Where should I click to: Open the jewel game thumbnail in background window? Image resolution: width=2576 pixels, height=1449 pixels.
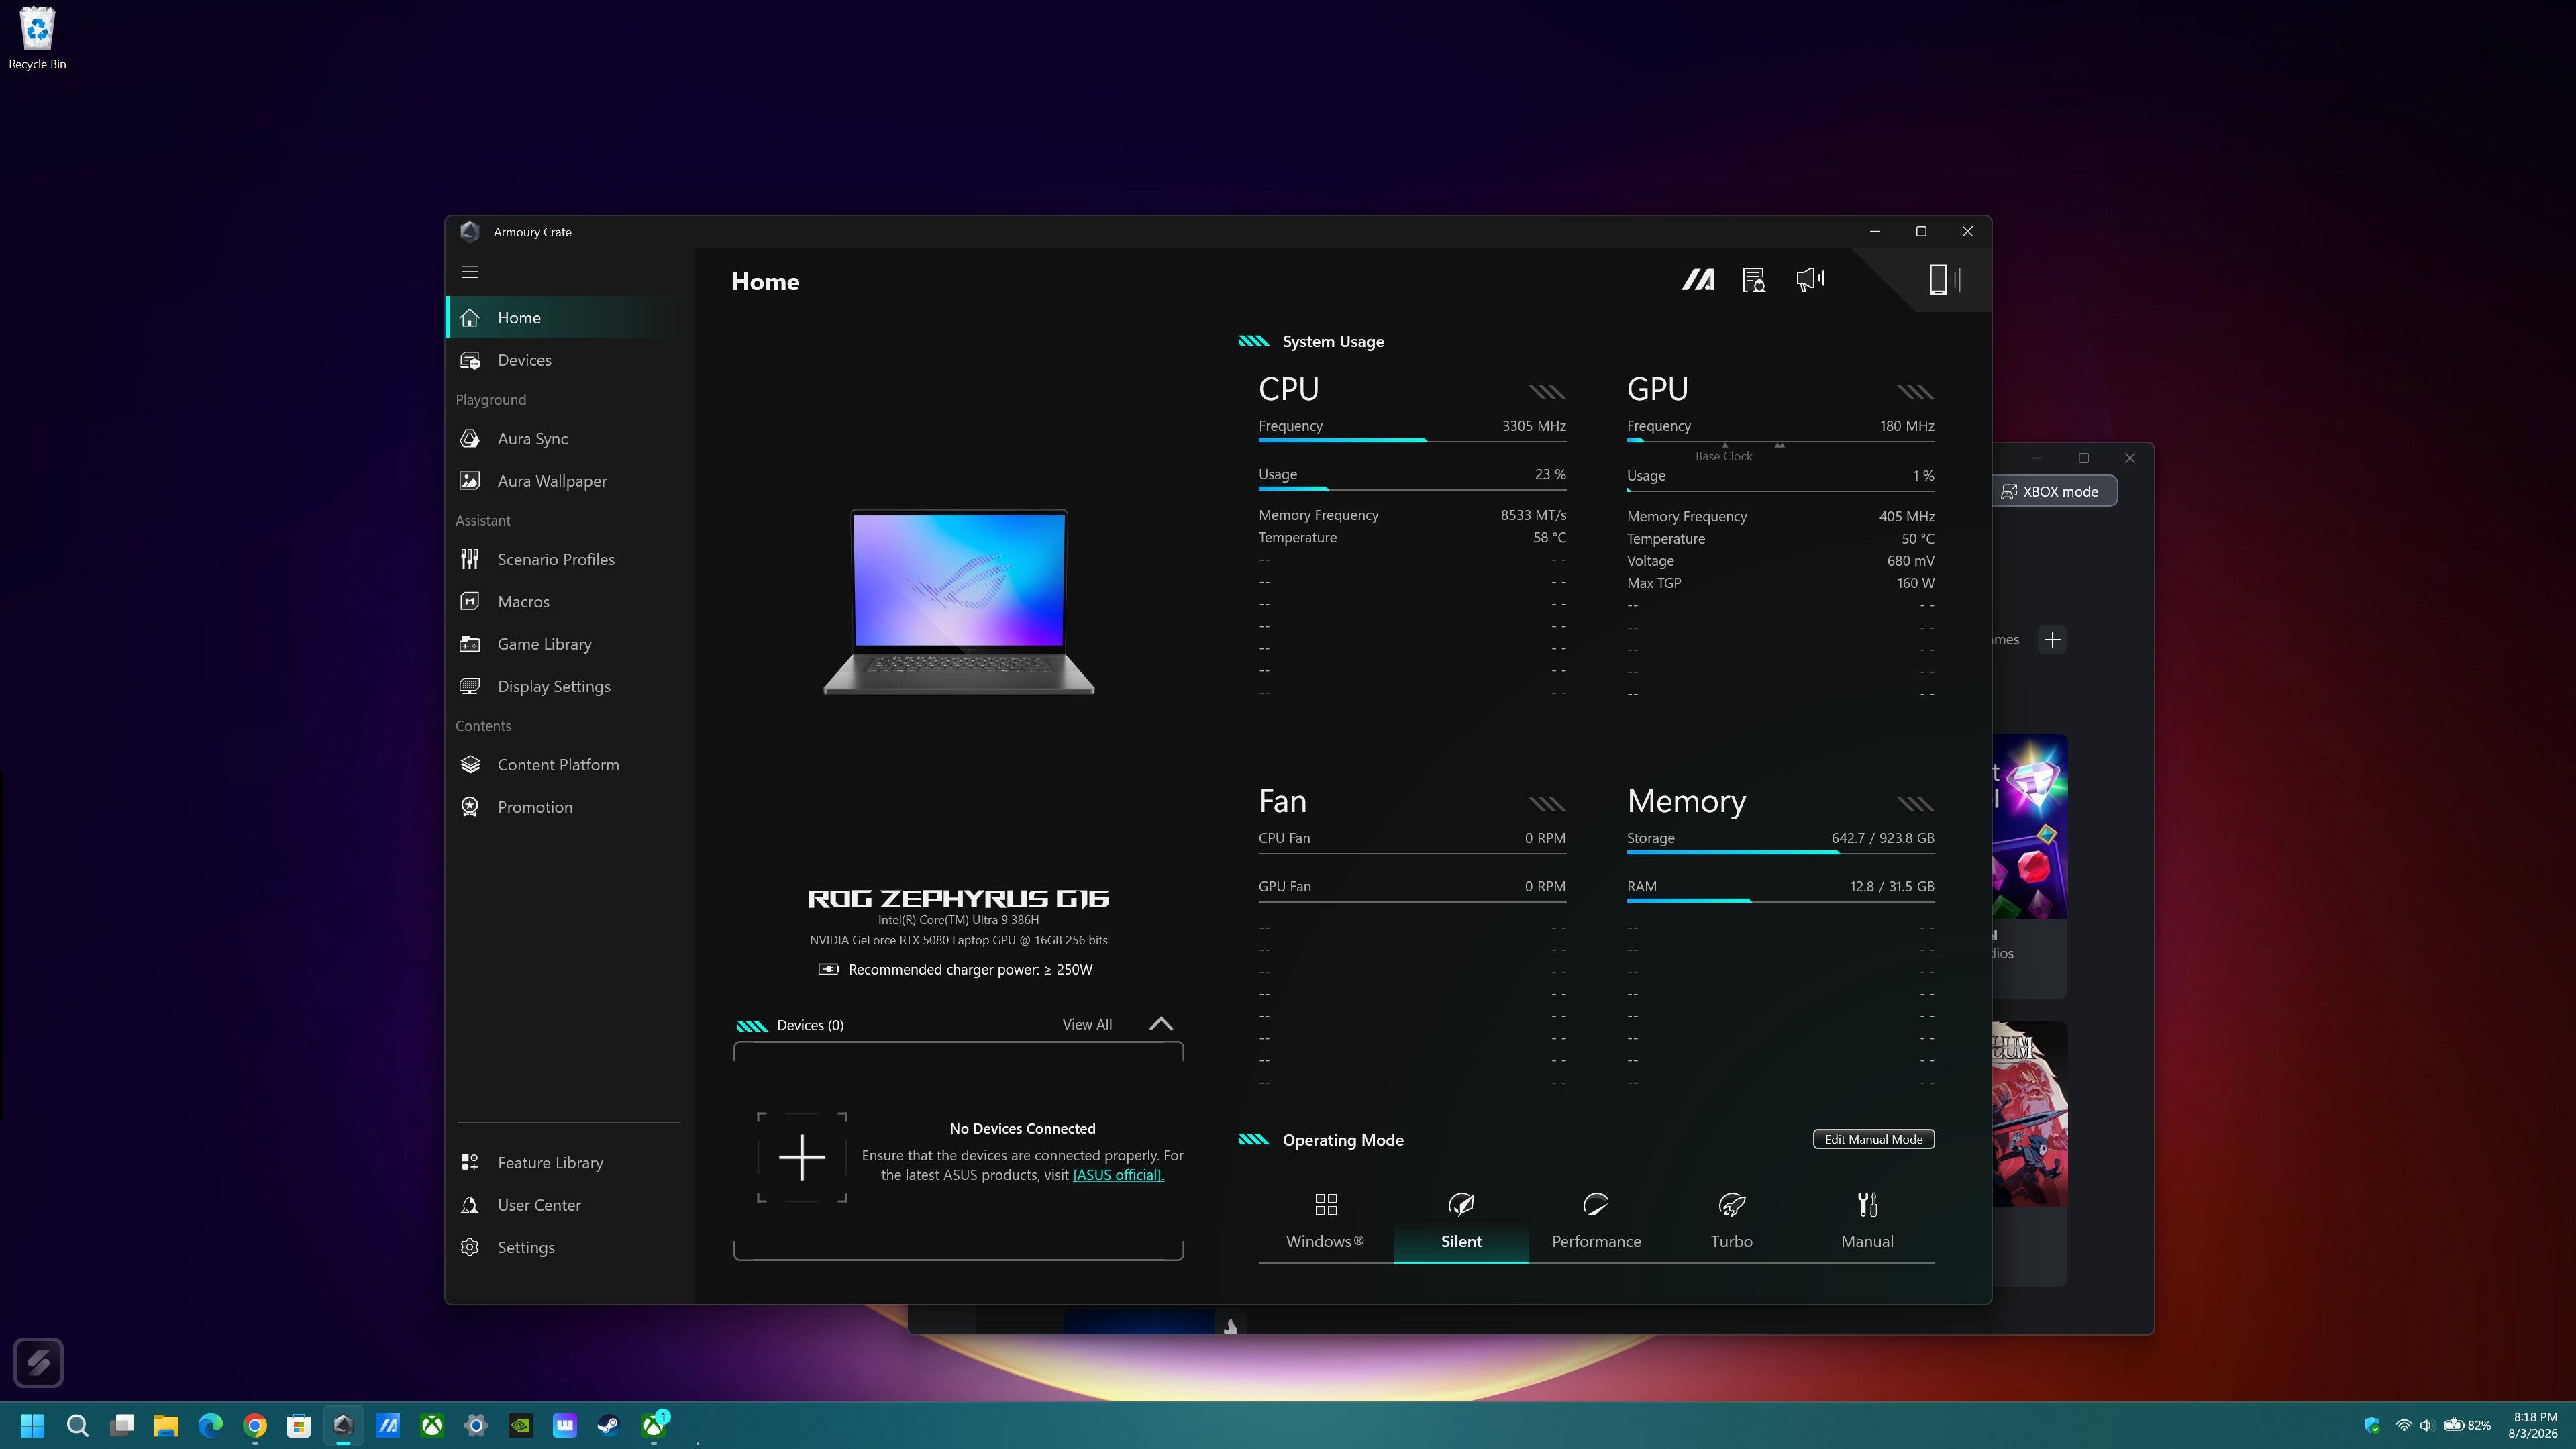click(x=2030, y=826)
